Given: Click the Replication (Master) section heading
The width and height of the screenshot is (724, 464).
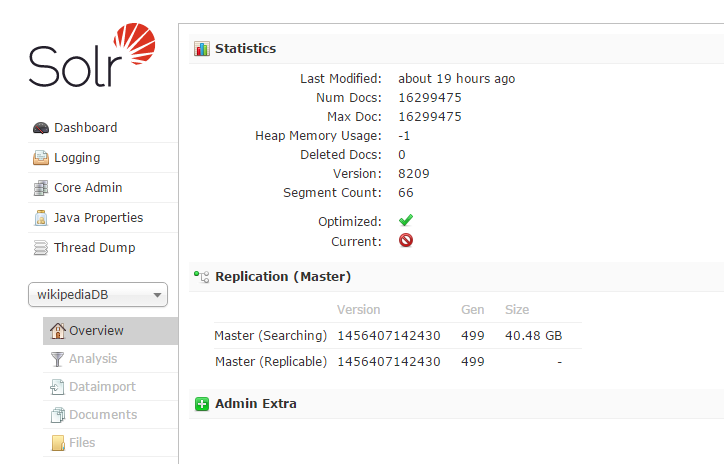Looking at the screenshot, I should 283,277.
